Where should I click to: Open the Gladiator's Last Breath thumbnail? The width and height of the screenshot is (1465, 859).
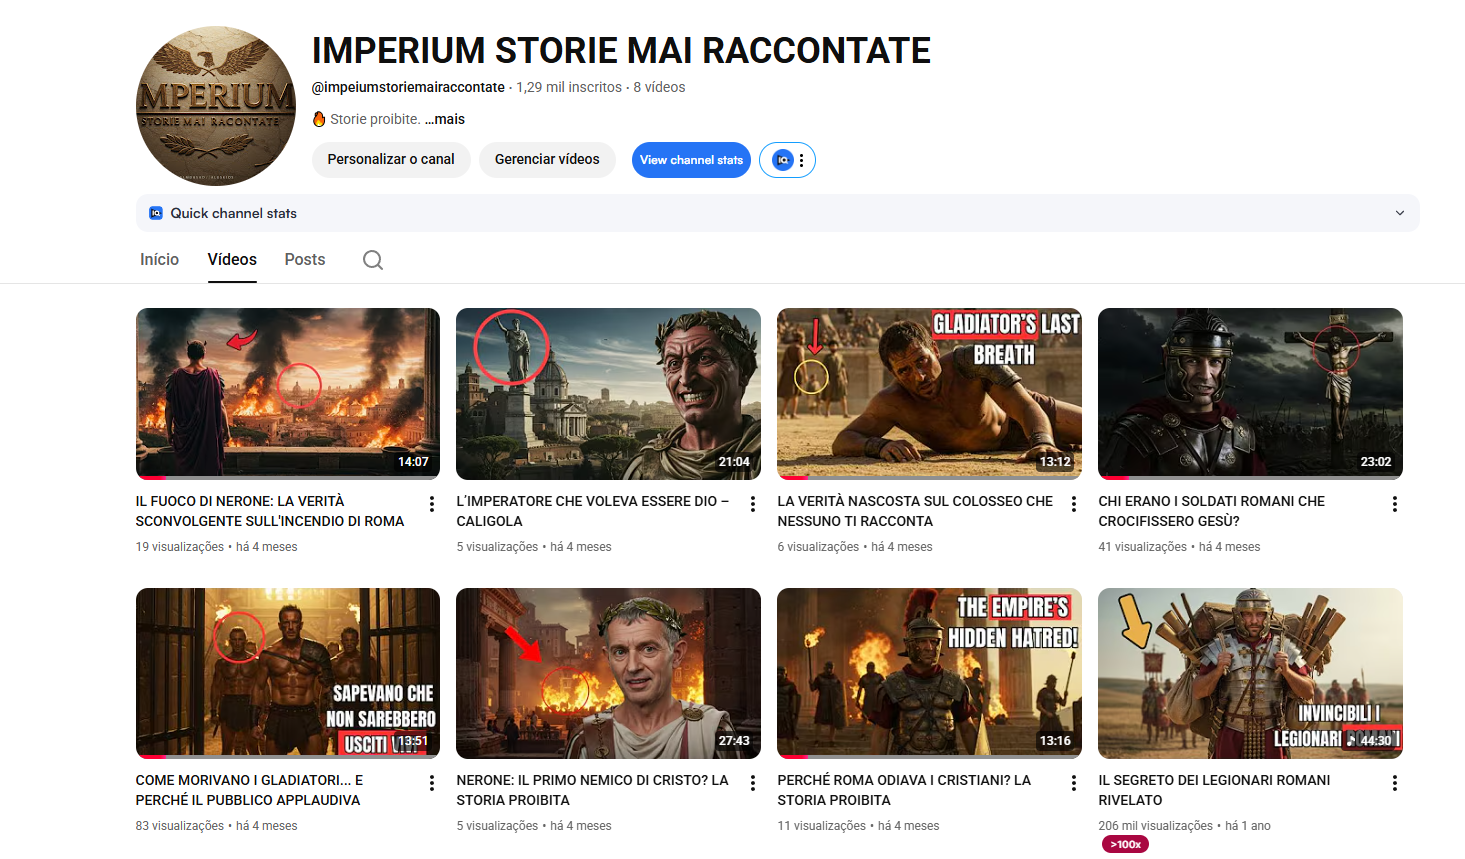(929, 393)
